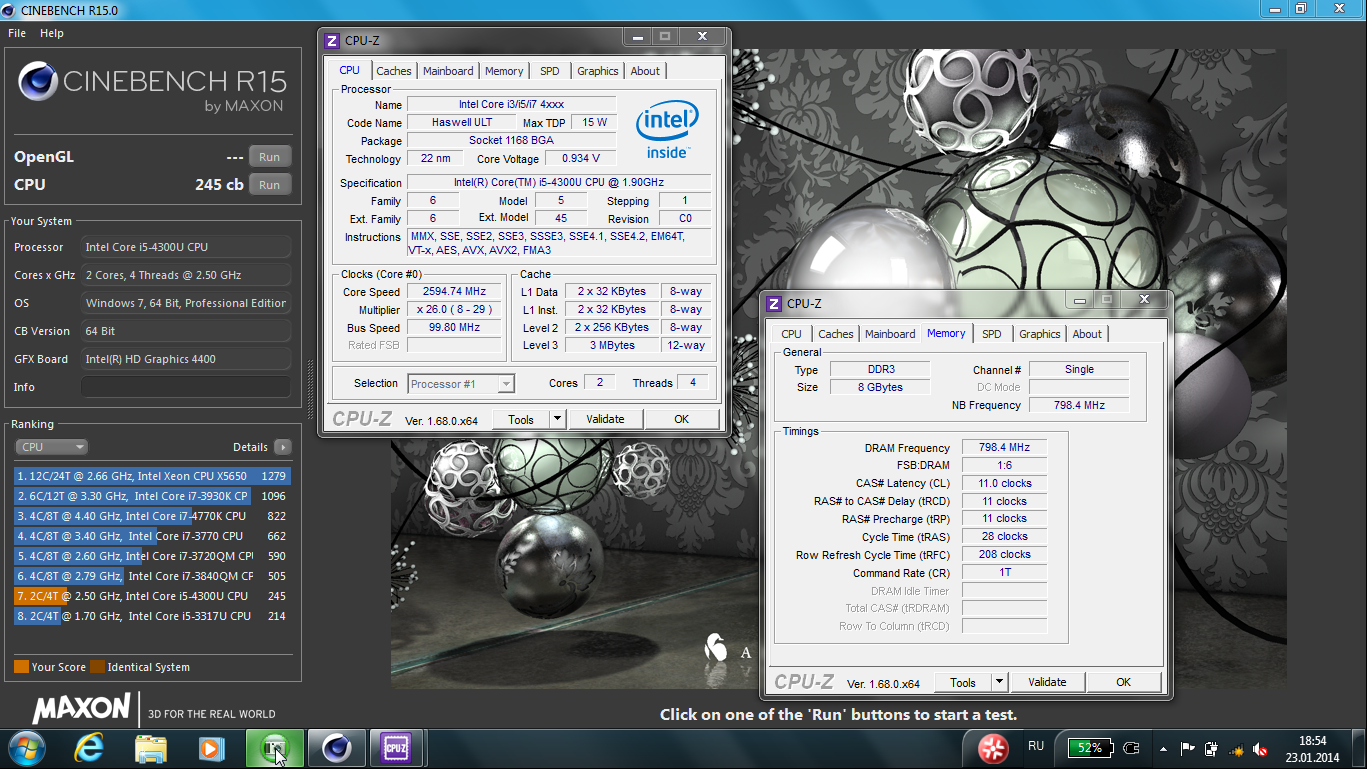This screenshot has width=1367, height=769.
Task: Open the Windows Start menu
Action: (27, 747)
